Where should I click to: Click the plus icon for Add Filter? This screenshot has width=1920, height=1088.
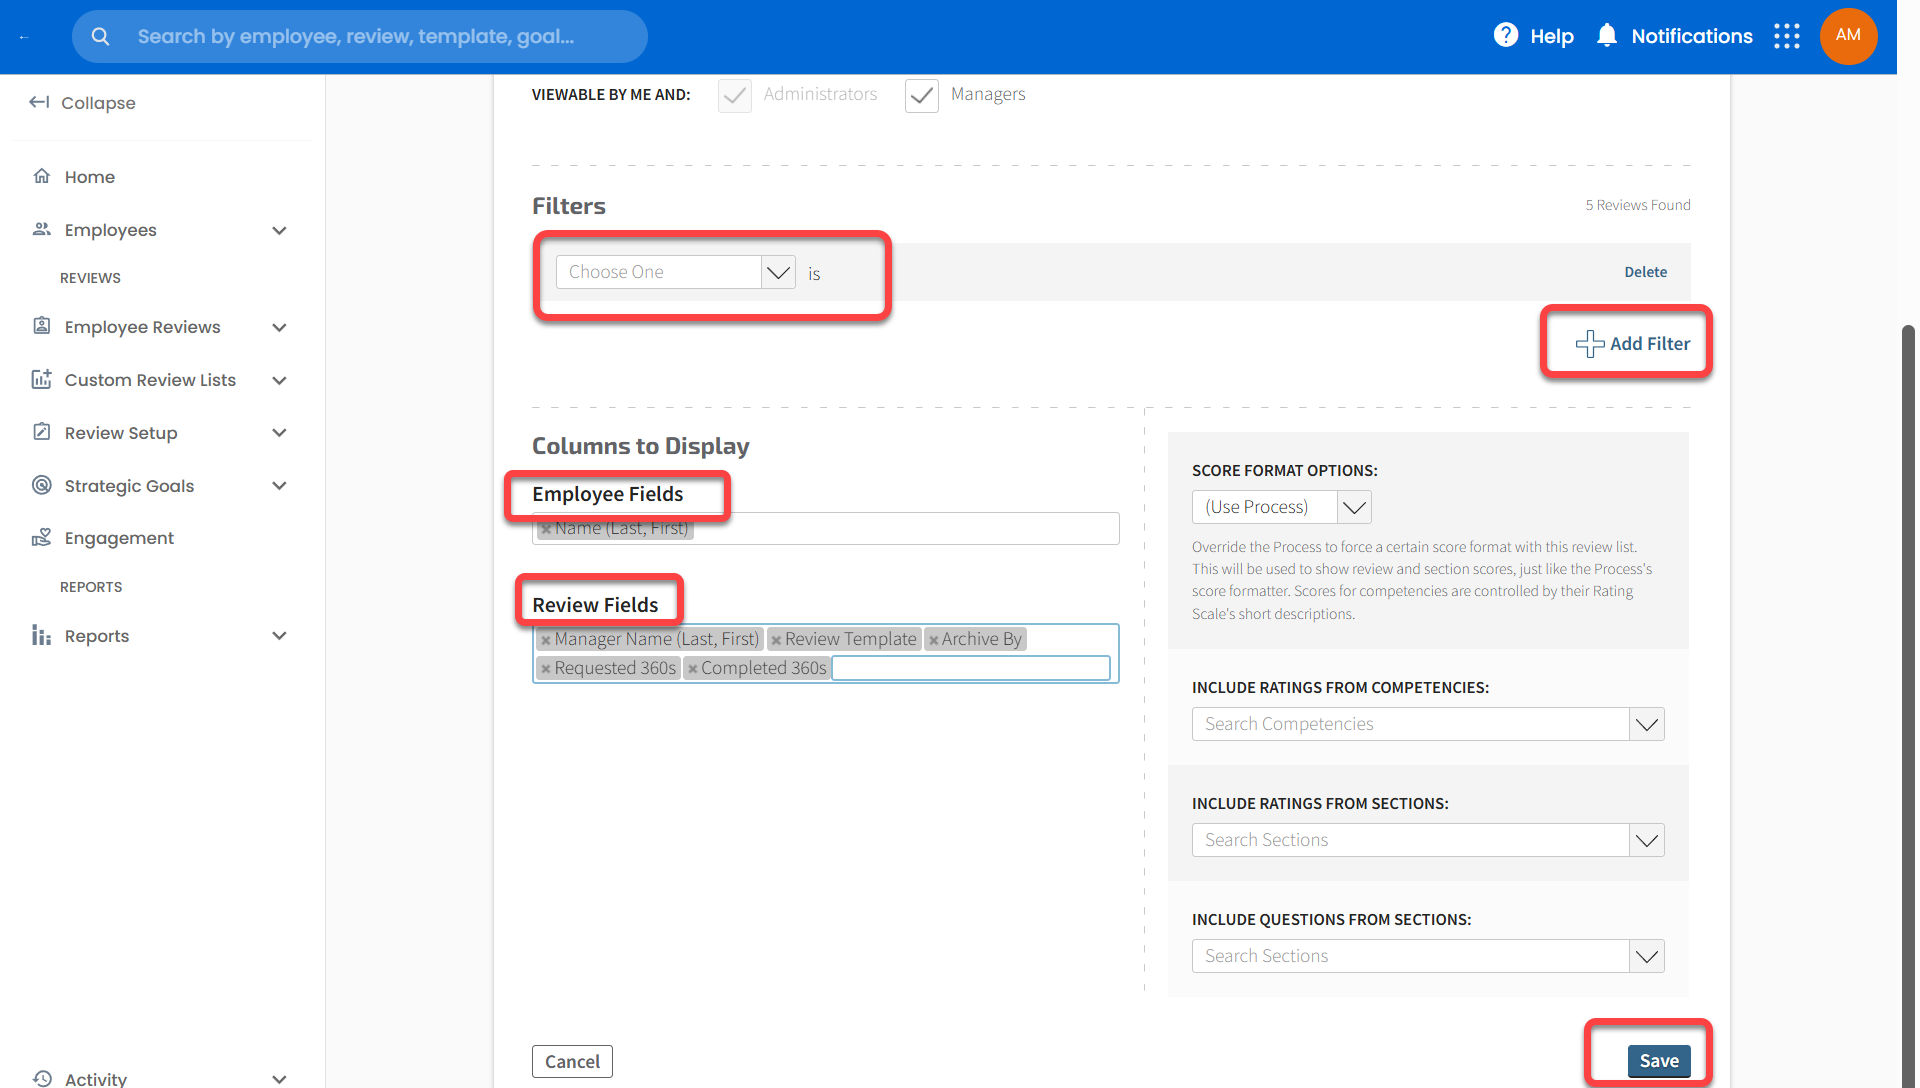pos(1589,344)
